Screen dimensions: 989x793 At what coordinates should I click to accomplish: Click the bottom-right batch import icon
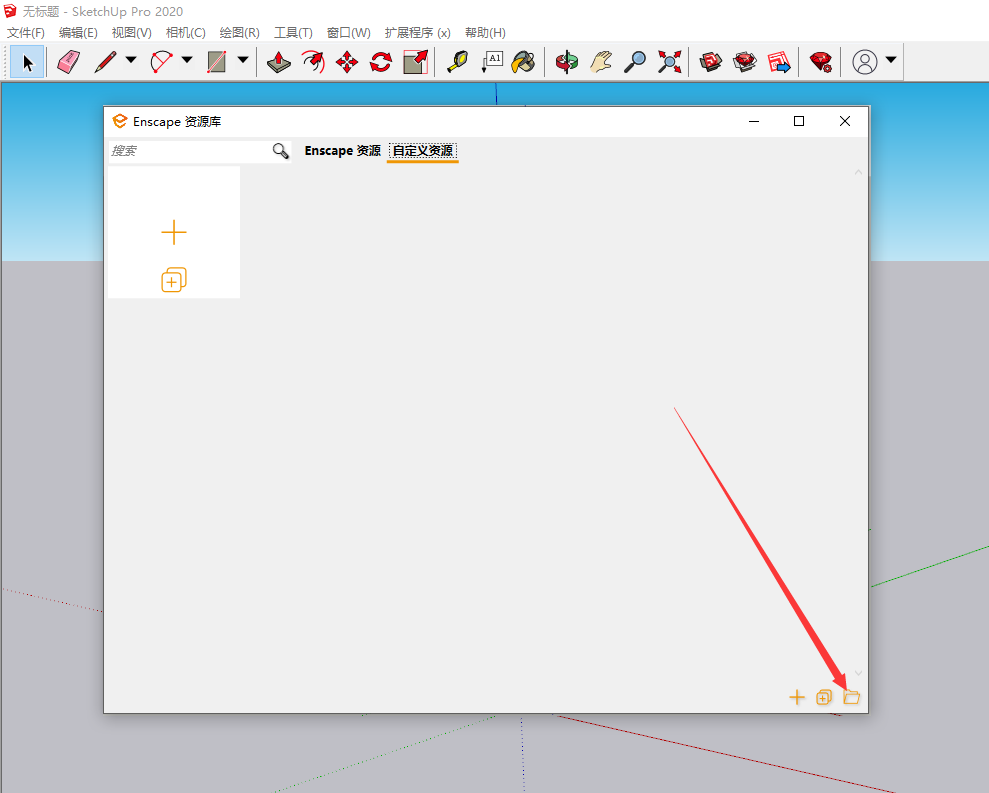(x=824, y=697)
